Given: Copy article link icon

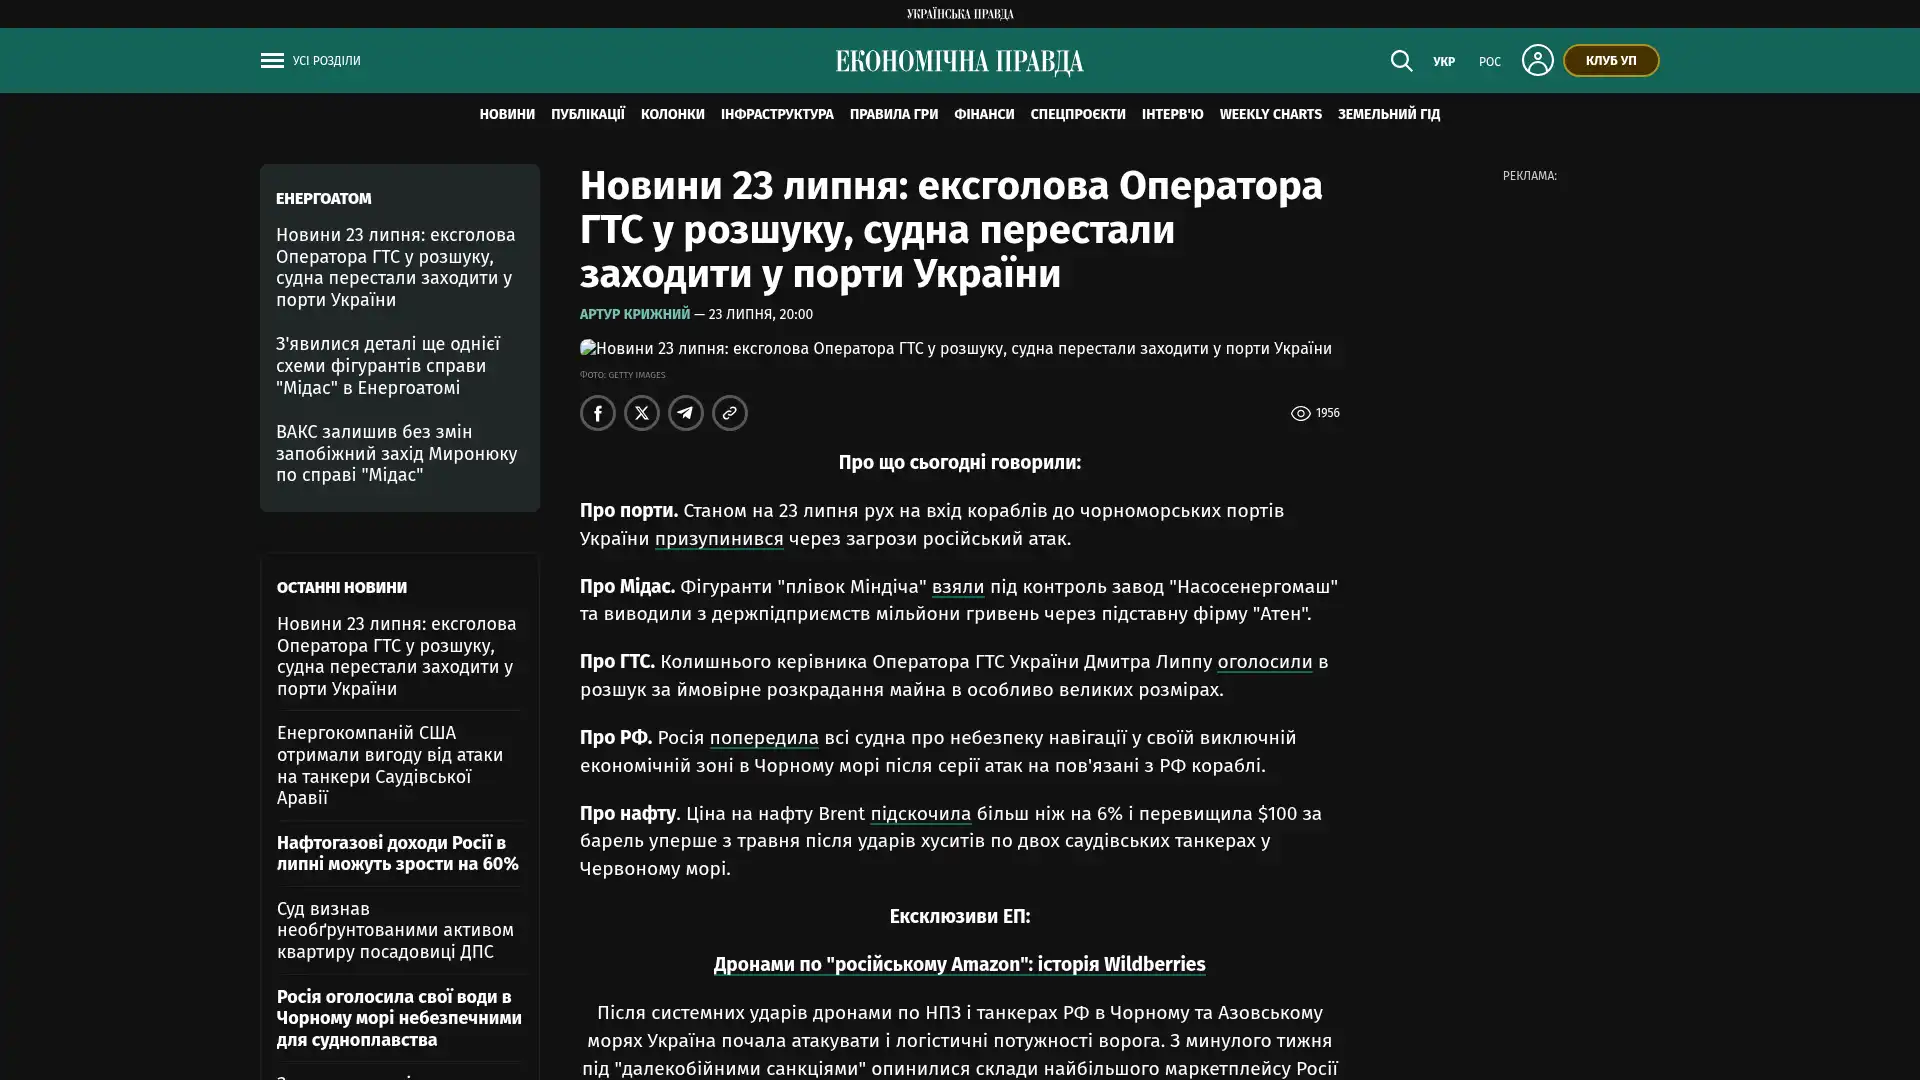Looking at the screenshot, I should (730, 413).
